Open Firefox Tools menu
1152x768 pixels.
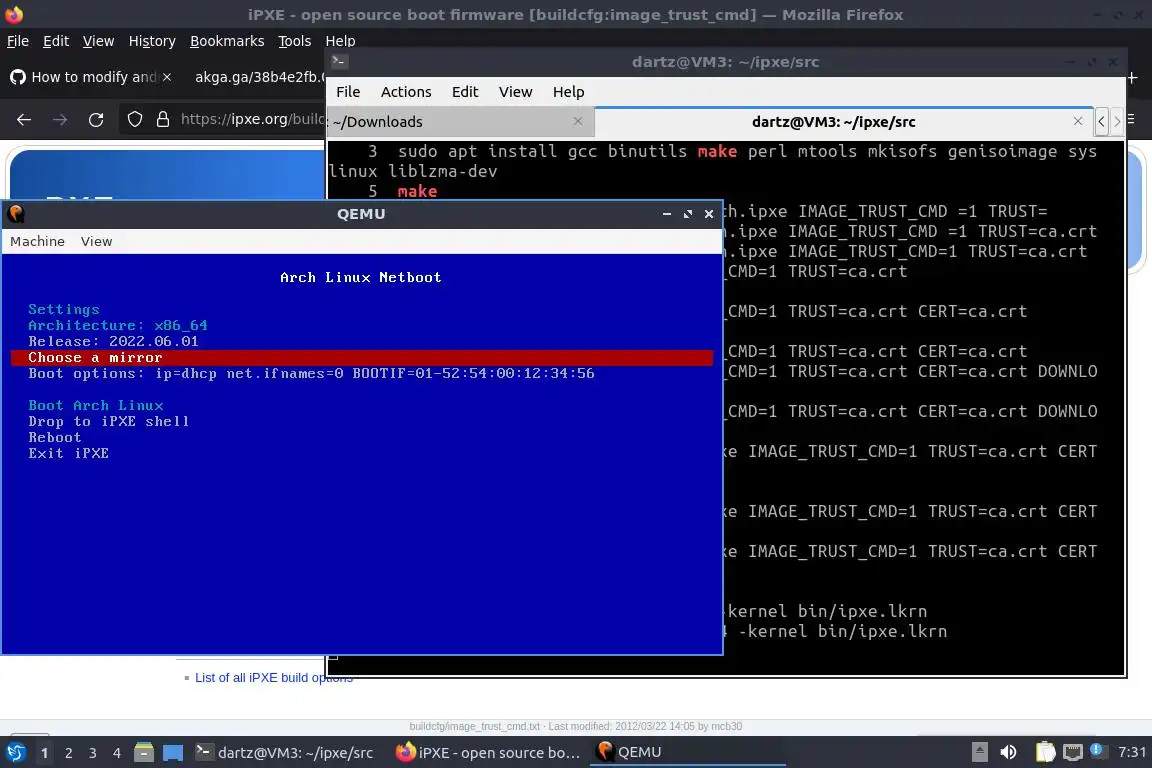tap(295, 41)
